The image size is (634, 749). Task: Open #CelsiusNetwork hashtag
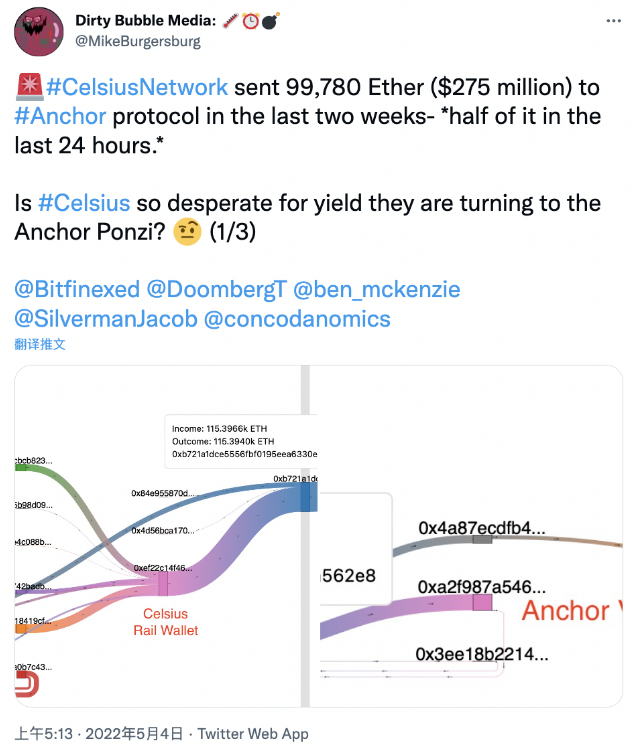(137, 87)
